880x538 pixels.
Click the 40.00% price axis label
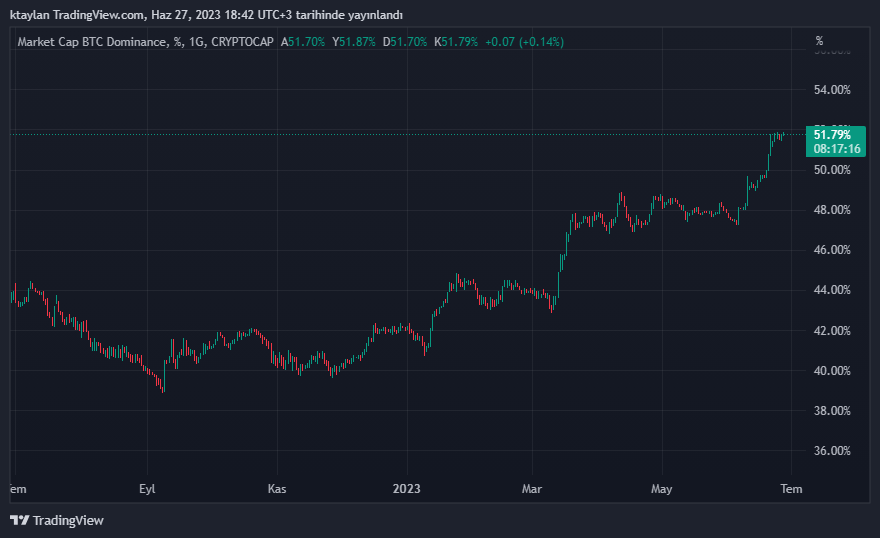click(x=832, y=371)
